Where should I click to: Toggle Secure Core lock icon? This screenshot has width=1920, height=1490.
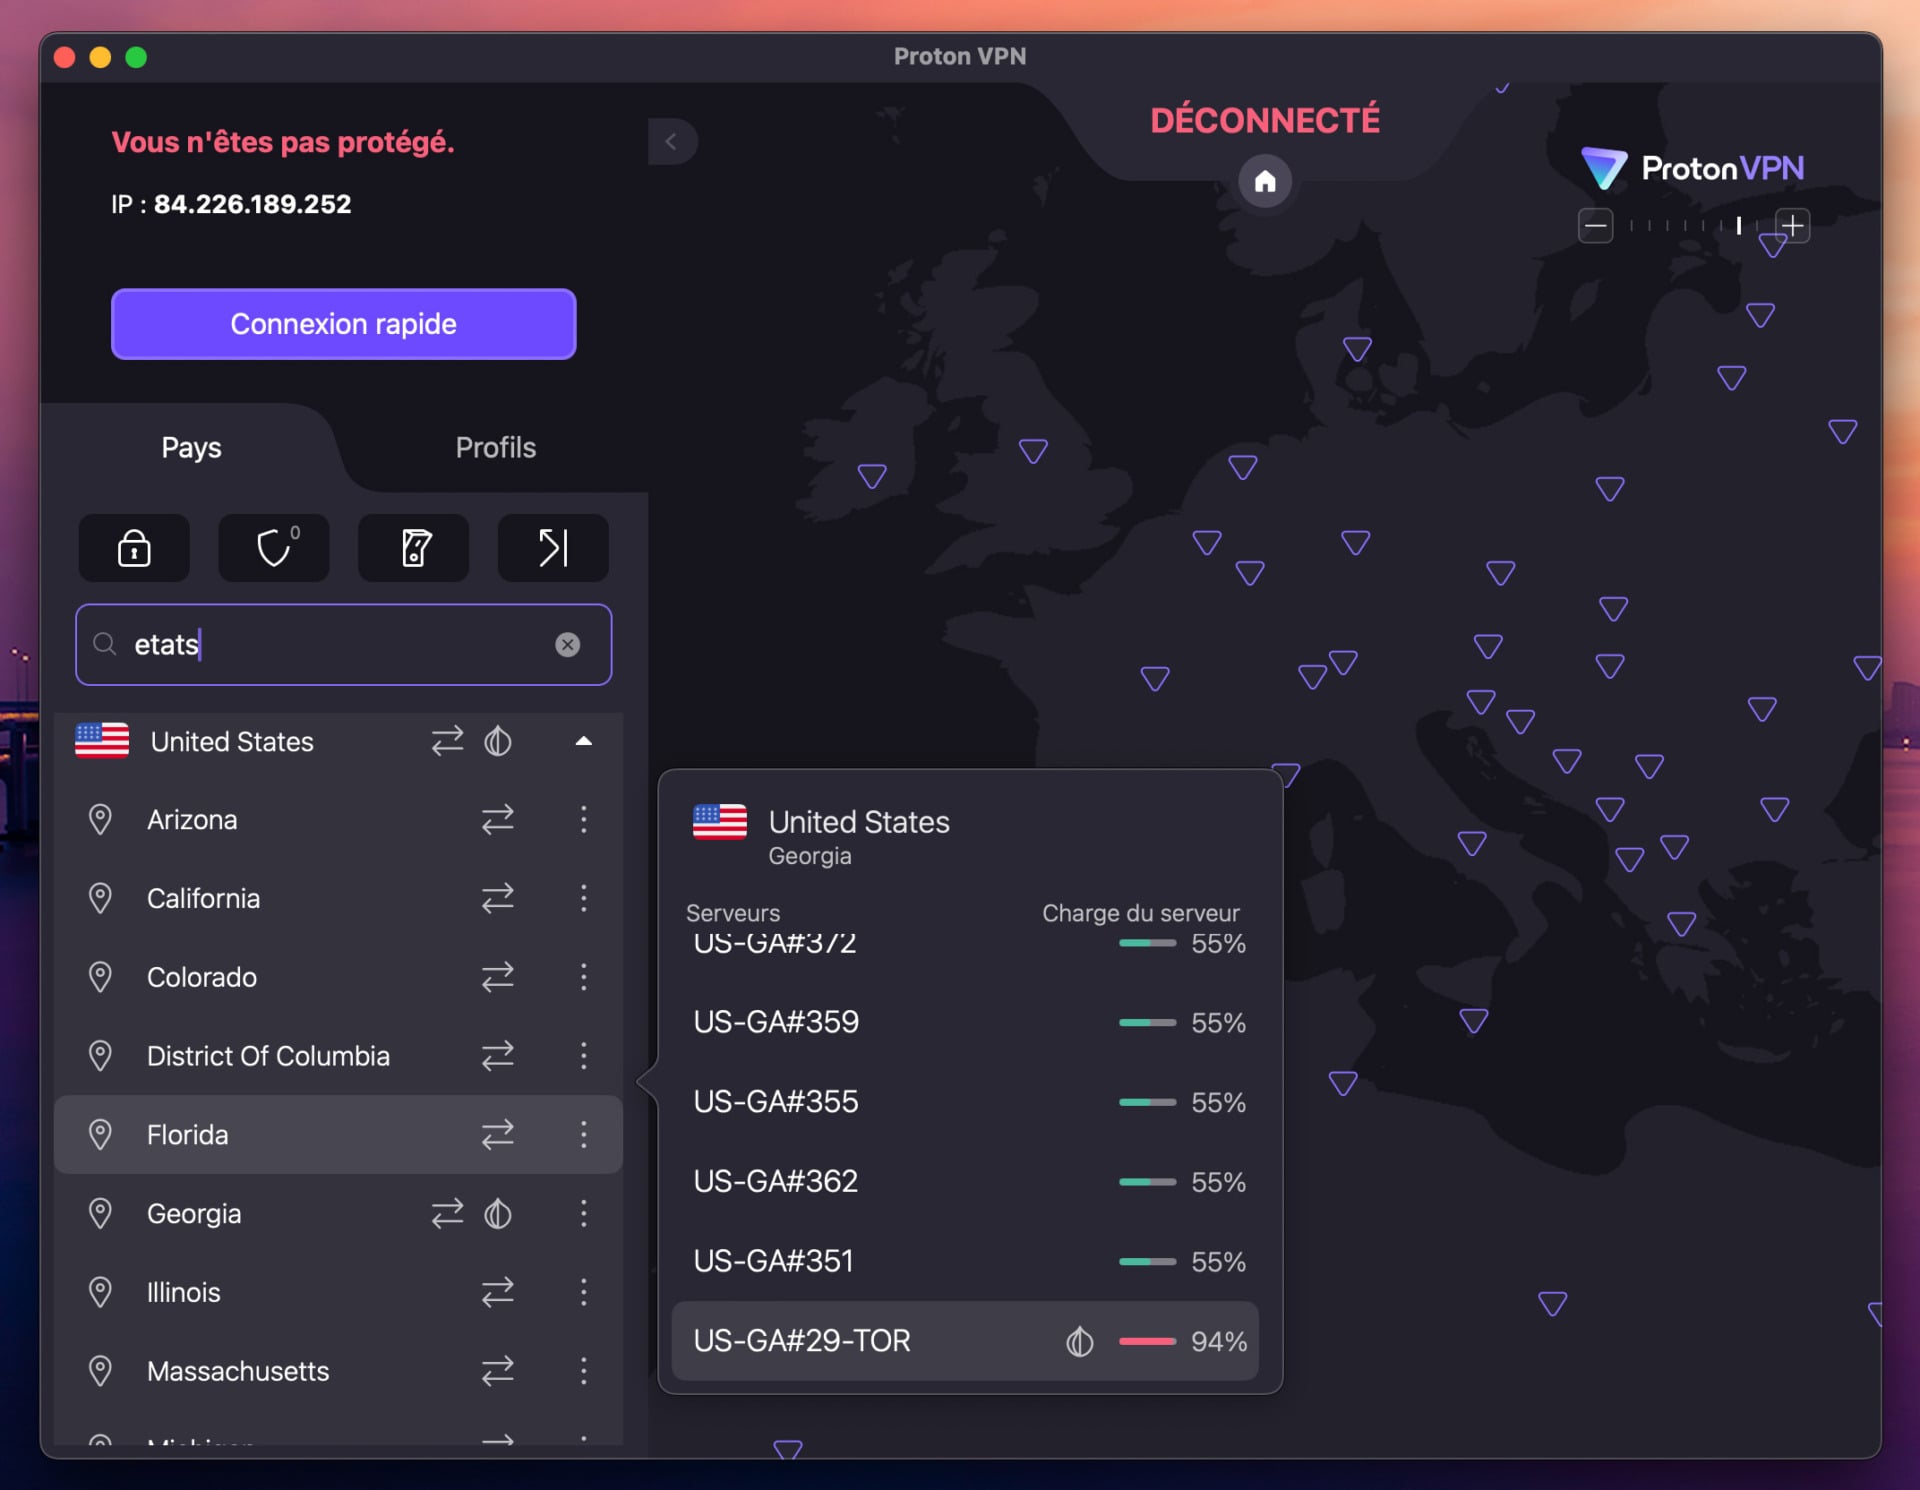[x=134, y=548]
